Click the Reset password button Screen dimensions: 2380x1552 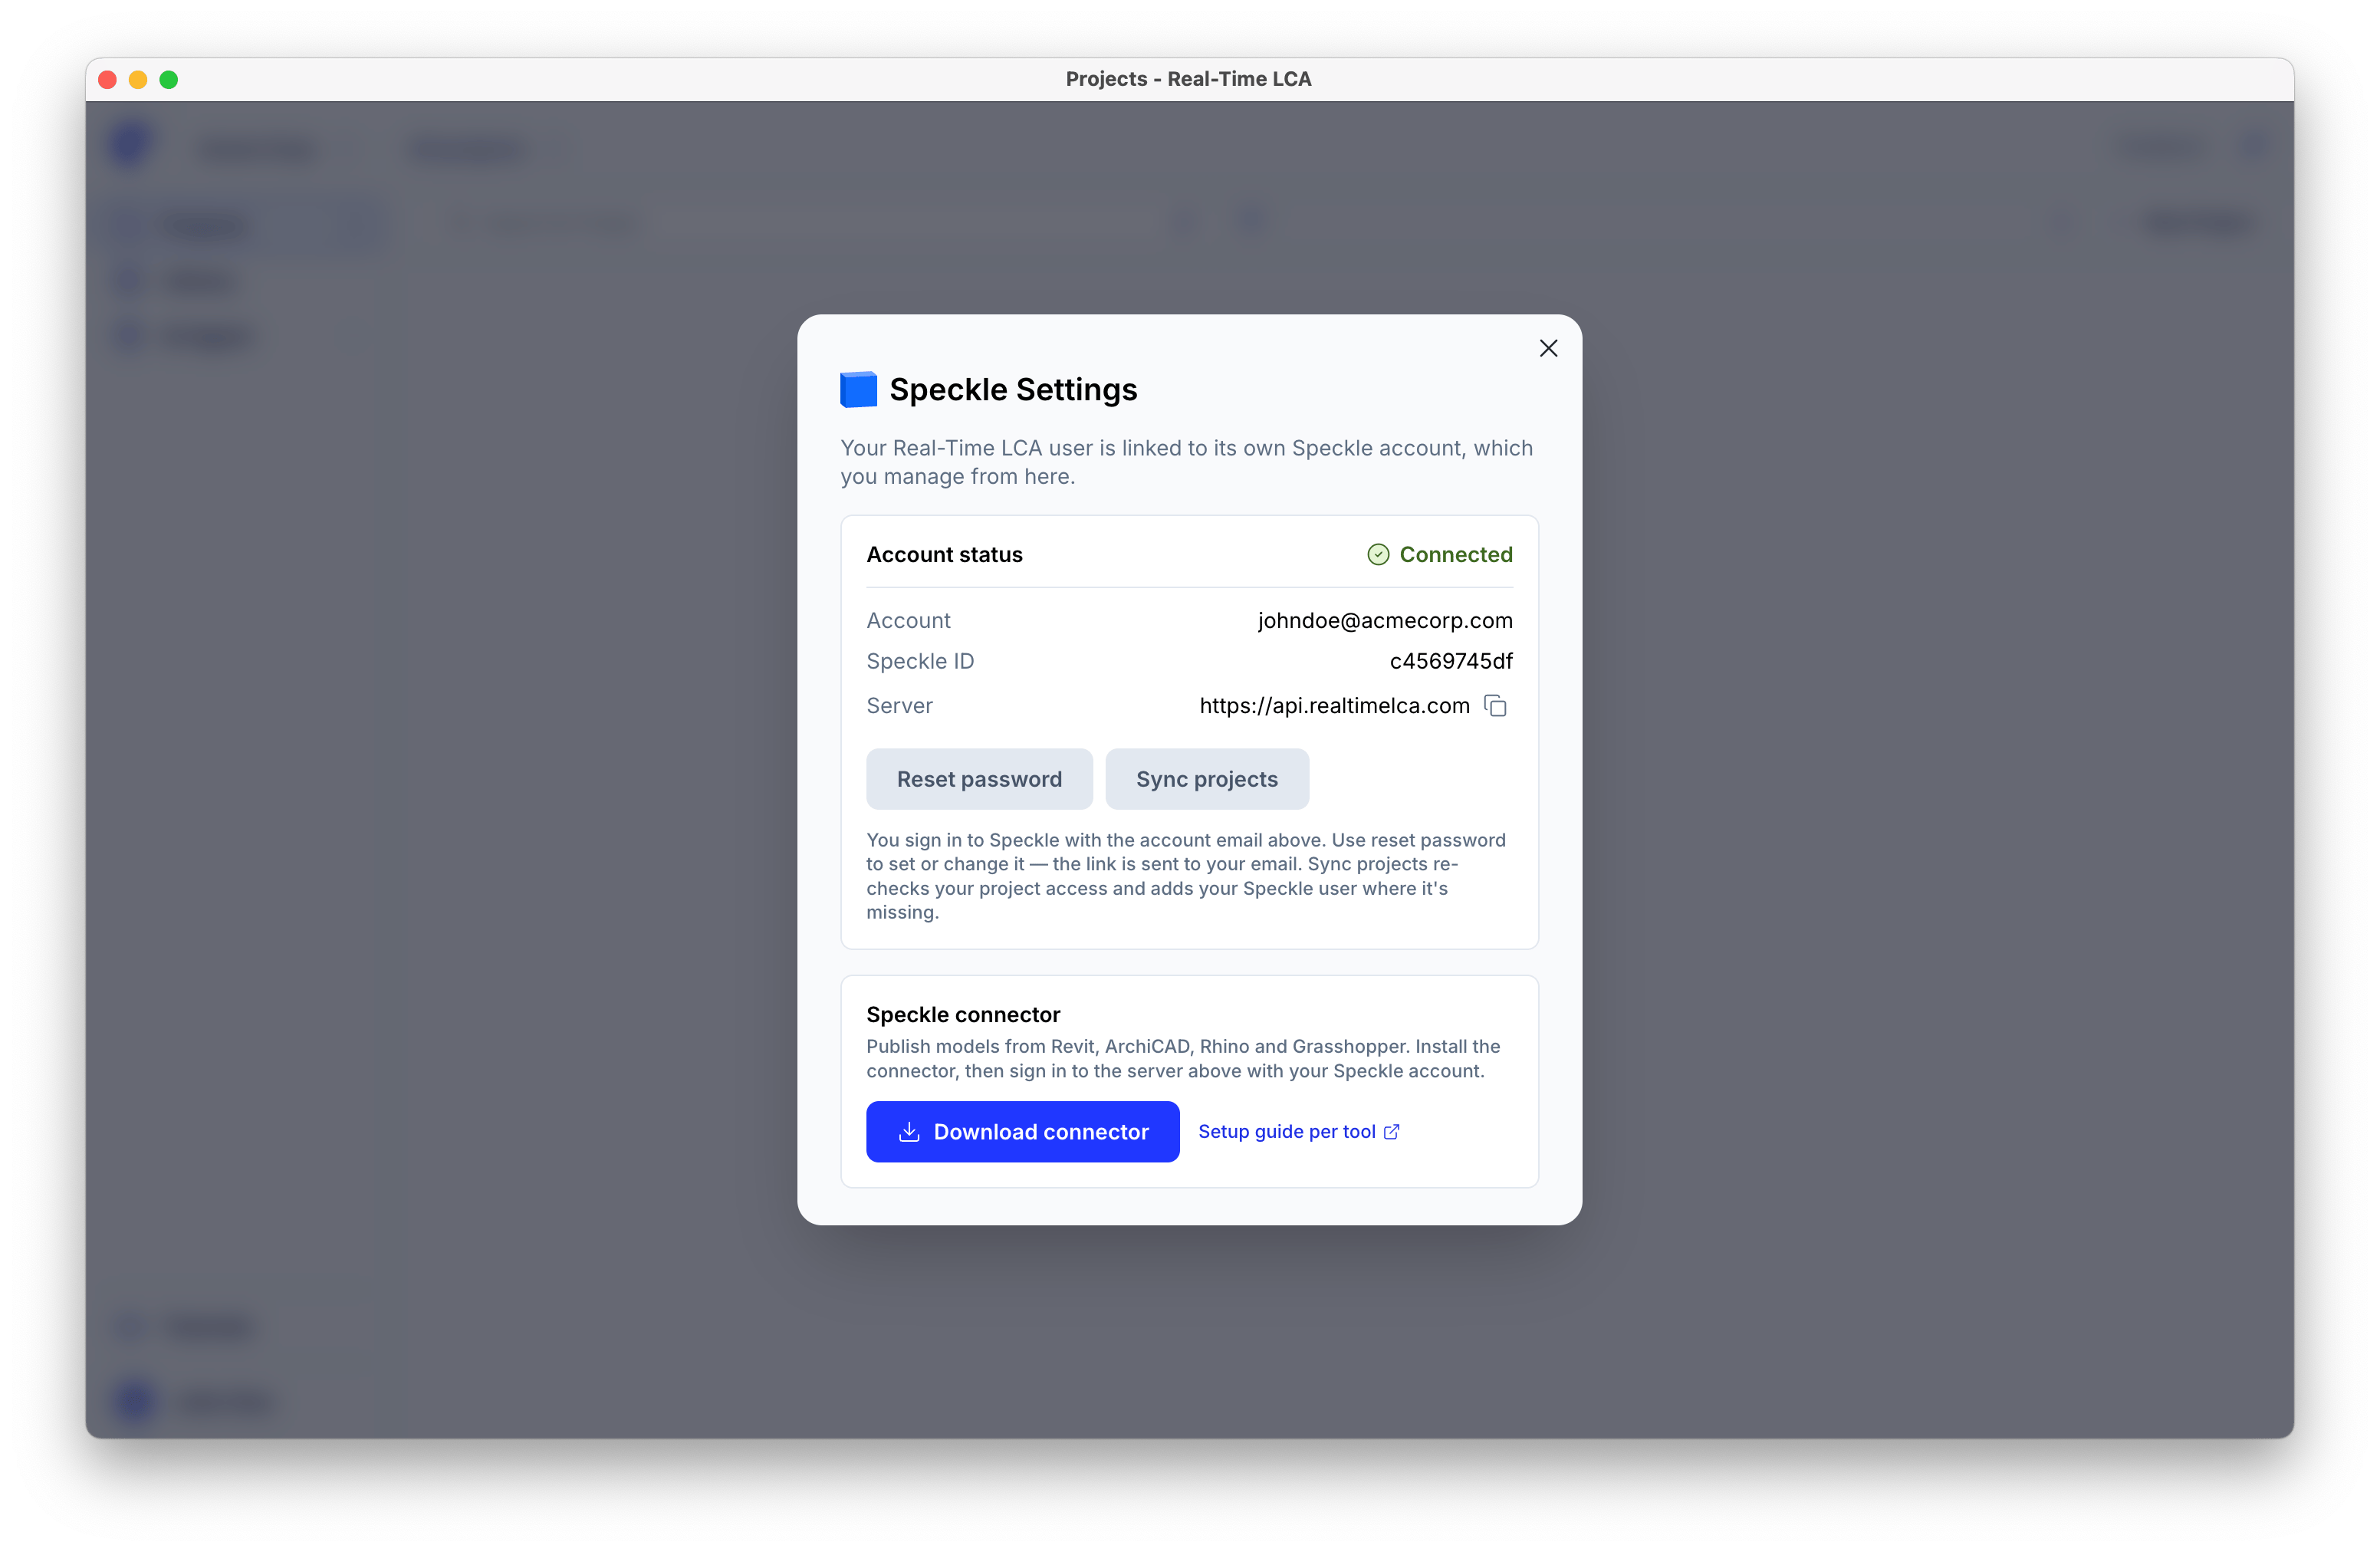point(979,779)
